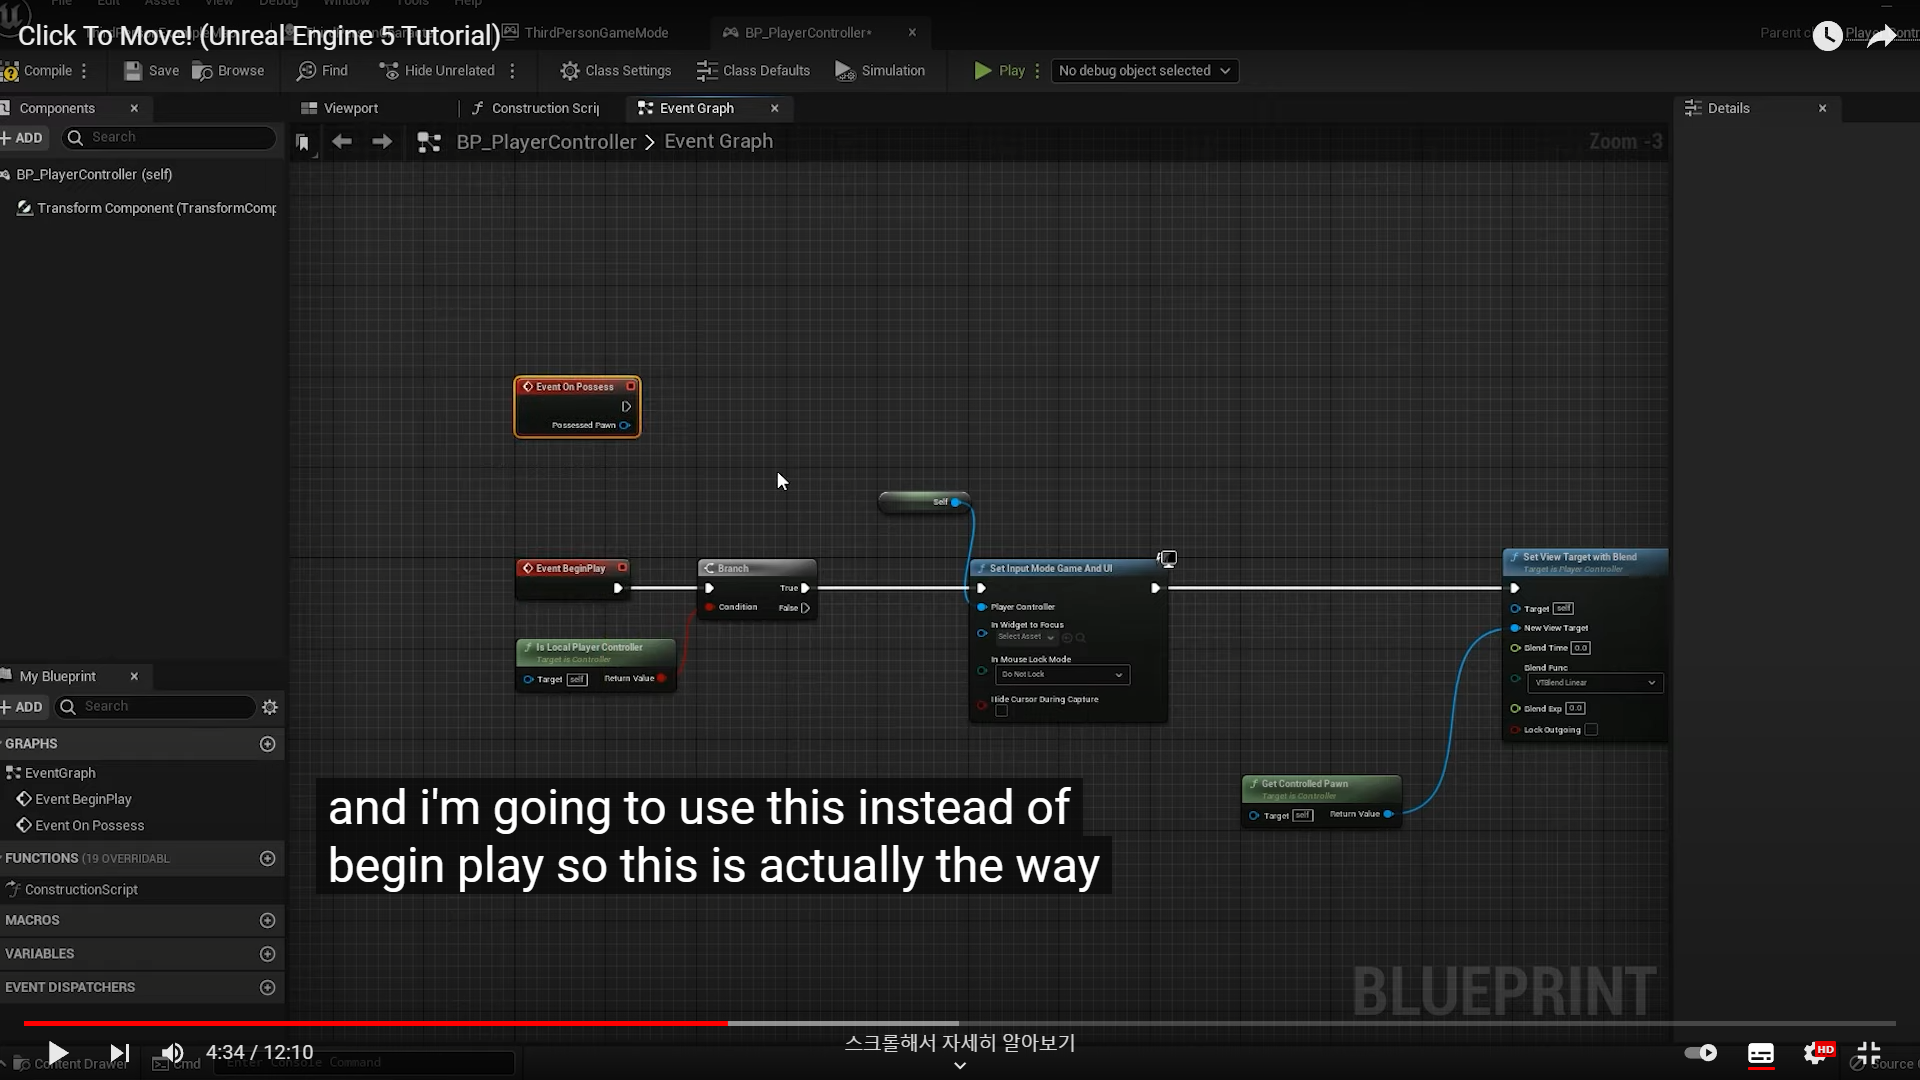Click the video progress bar
The image size is (1920, 1080).
[960, 1024]
